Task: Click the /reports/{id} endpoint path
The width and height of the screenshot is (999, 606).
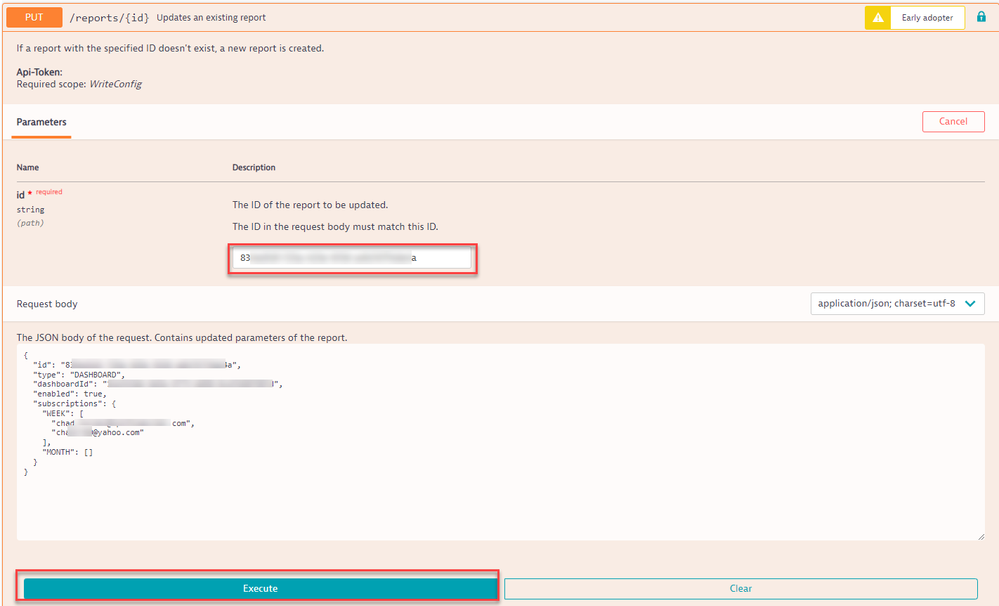Action: [124, 18]
